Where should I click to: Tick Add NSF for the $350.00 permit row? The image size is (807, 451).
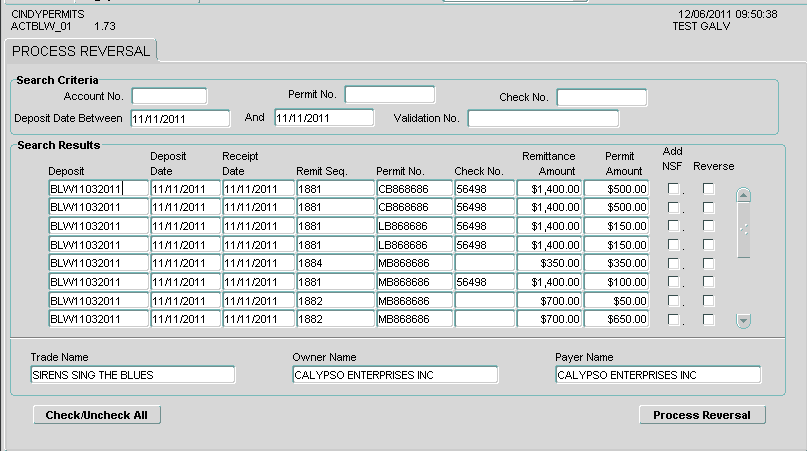[673, 263]
